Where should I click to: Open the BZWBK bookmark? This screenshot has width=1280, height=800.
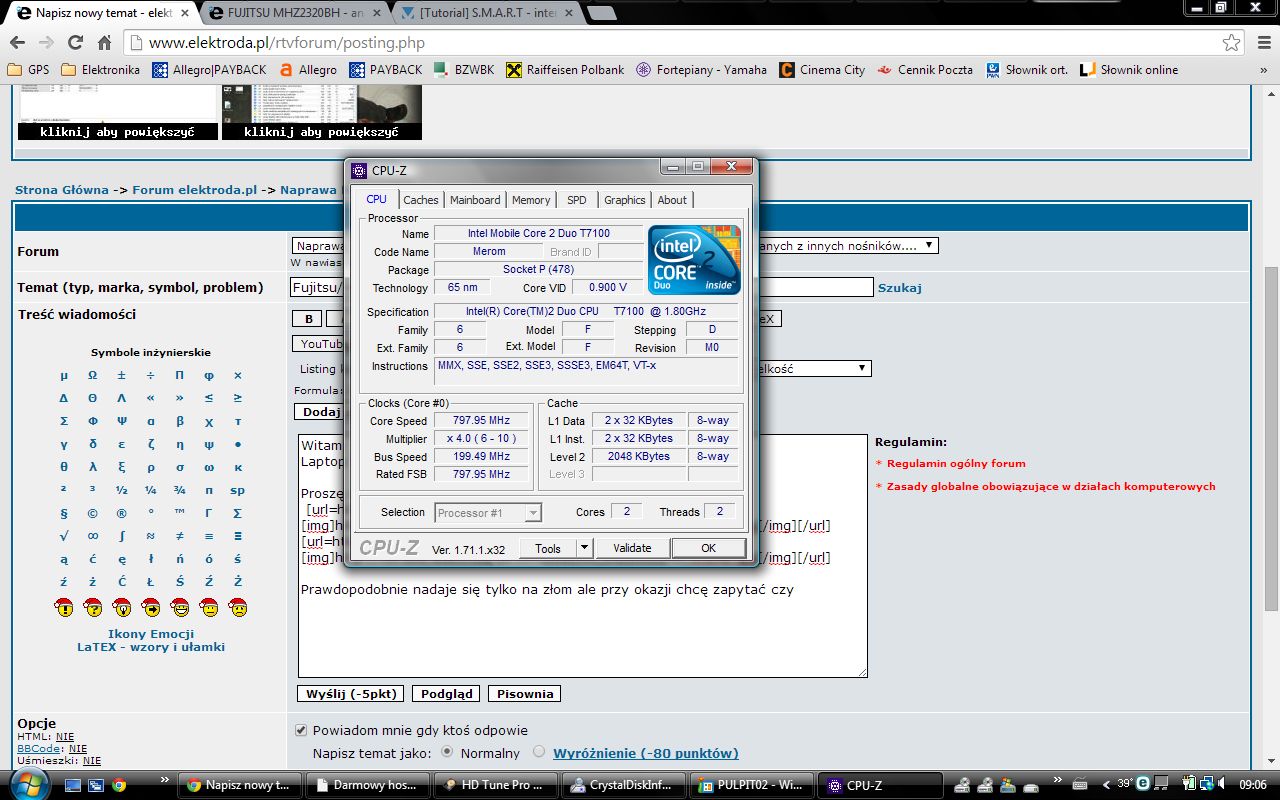(462, 70)
